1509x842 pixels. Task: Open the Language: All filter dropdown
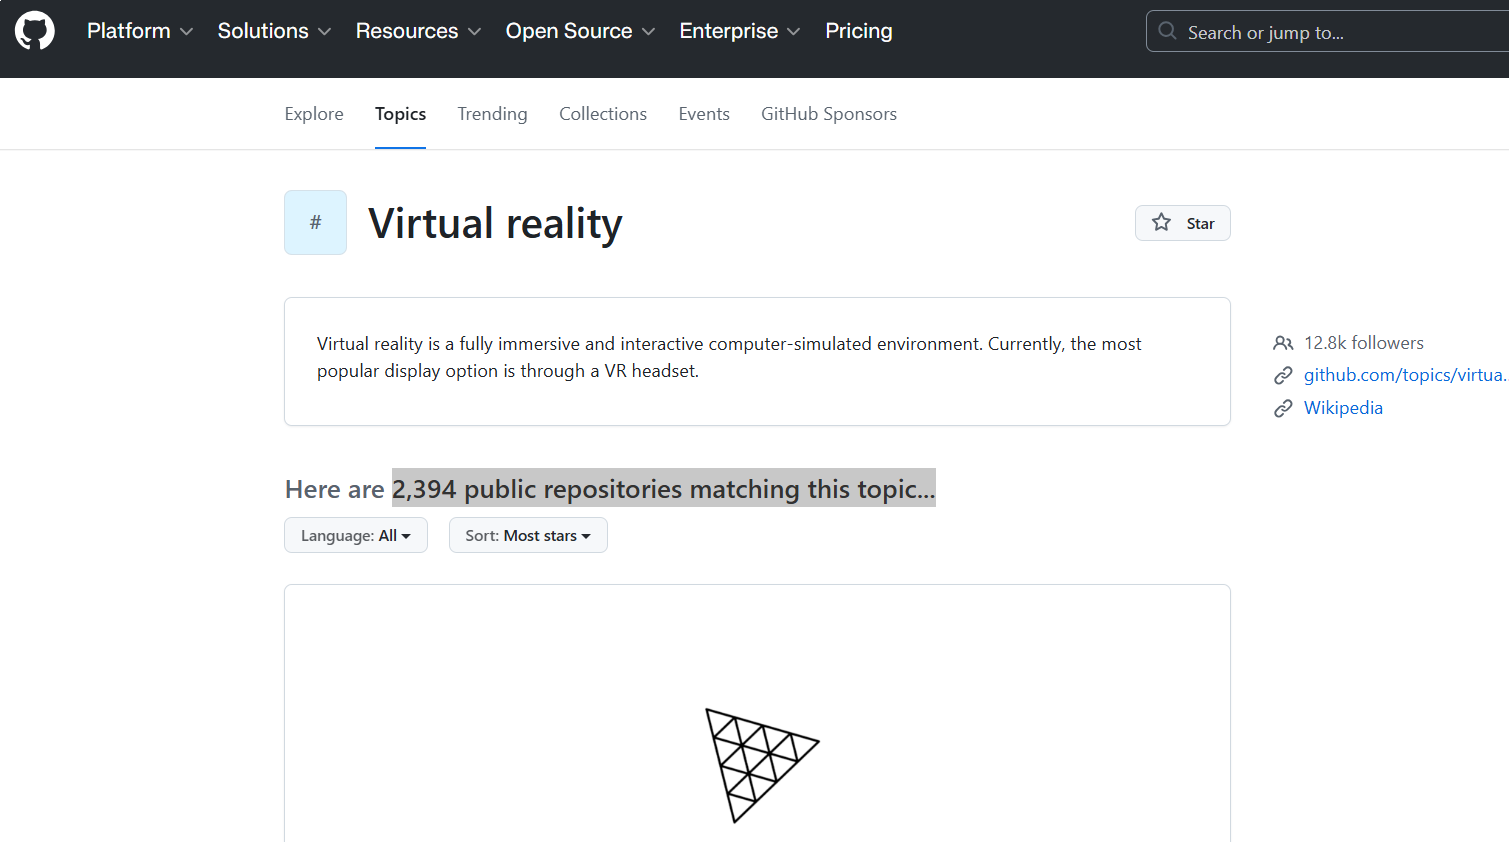pos(356,535)
